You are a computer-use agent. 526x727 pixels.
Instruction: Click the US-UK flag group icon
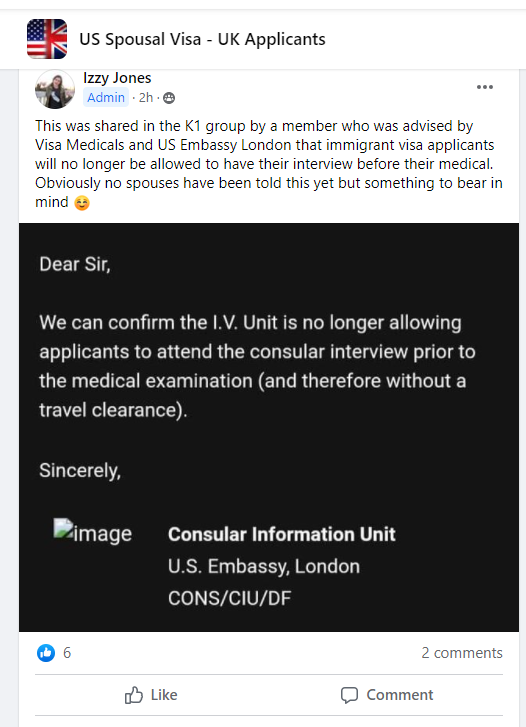(x=47, y=39)
